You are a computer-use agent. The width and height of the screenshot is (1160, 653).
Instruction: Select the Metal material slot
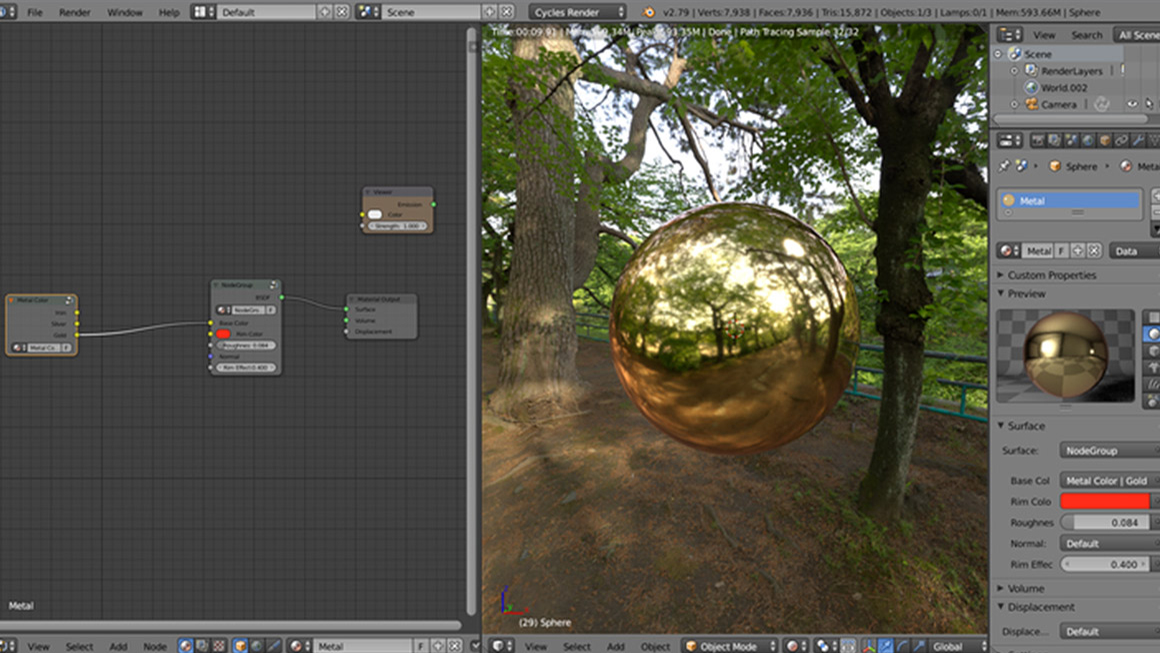1070,200
